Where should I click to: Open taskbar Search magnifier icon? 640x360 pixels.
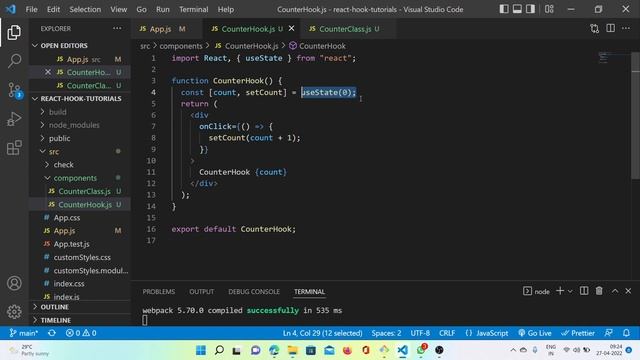pos(219,350)
